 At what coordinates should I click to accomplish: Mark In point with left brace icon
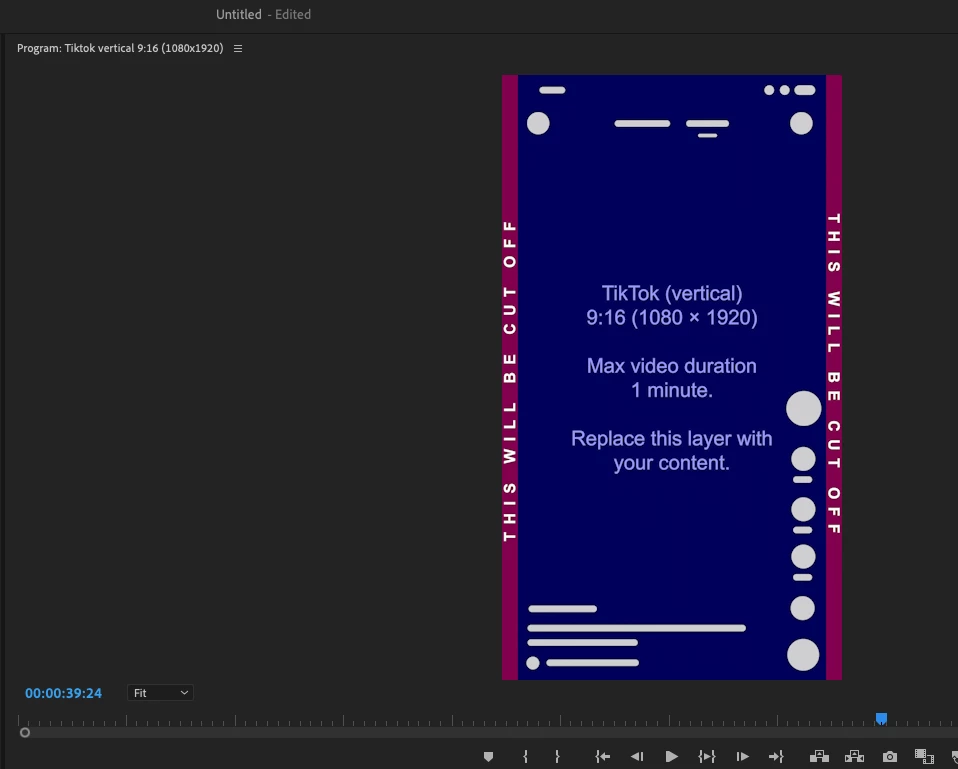[x=525, y=757]
